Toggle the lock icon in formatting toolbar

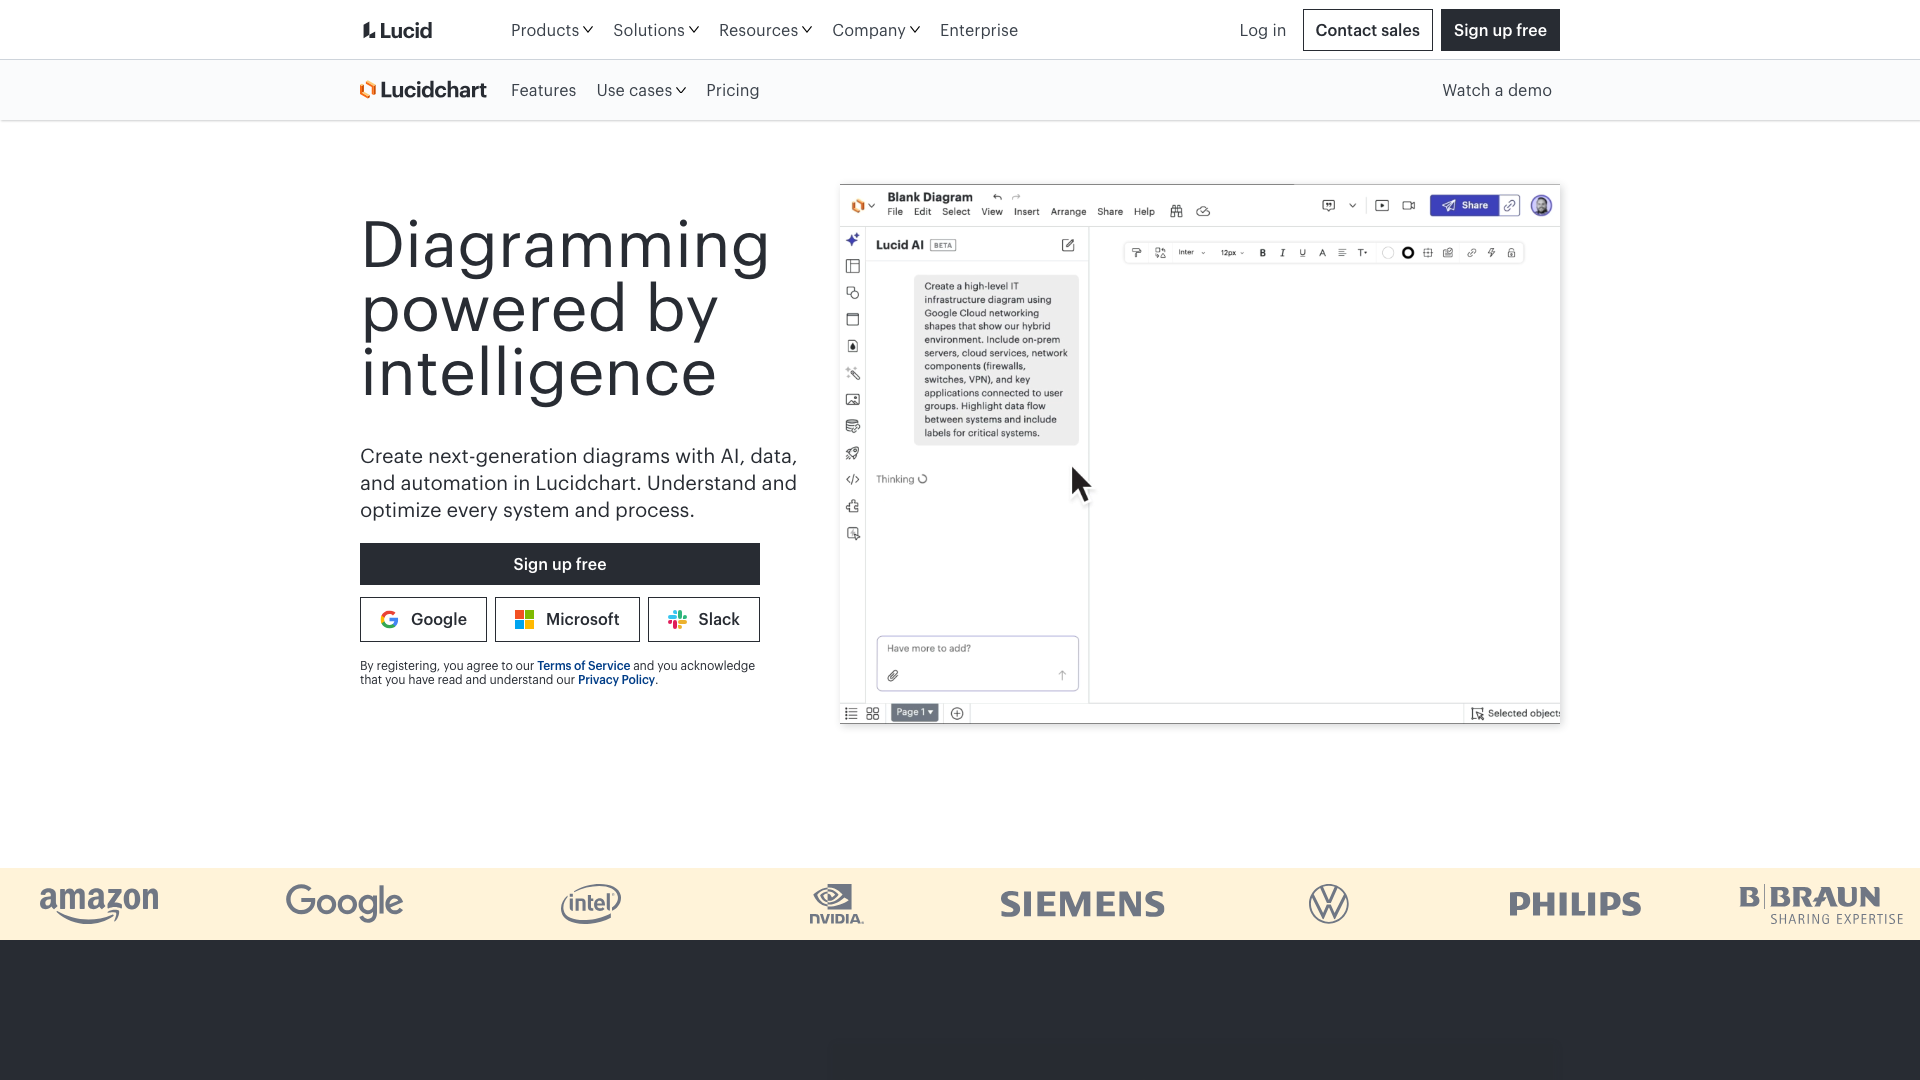pos(1511,253)
